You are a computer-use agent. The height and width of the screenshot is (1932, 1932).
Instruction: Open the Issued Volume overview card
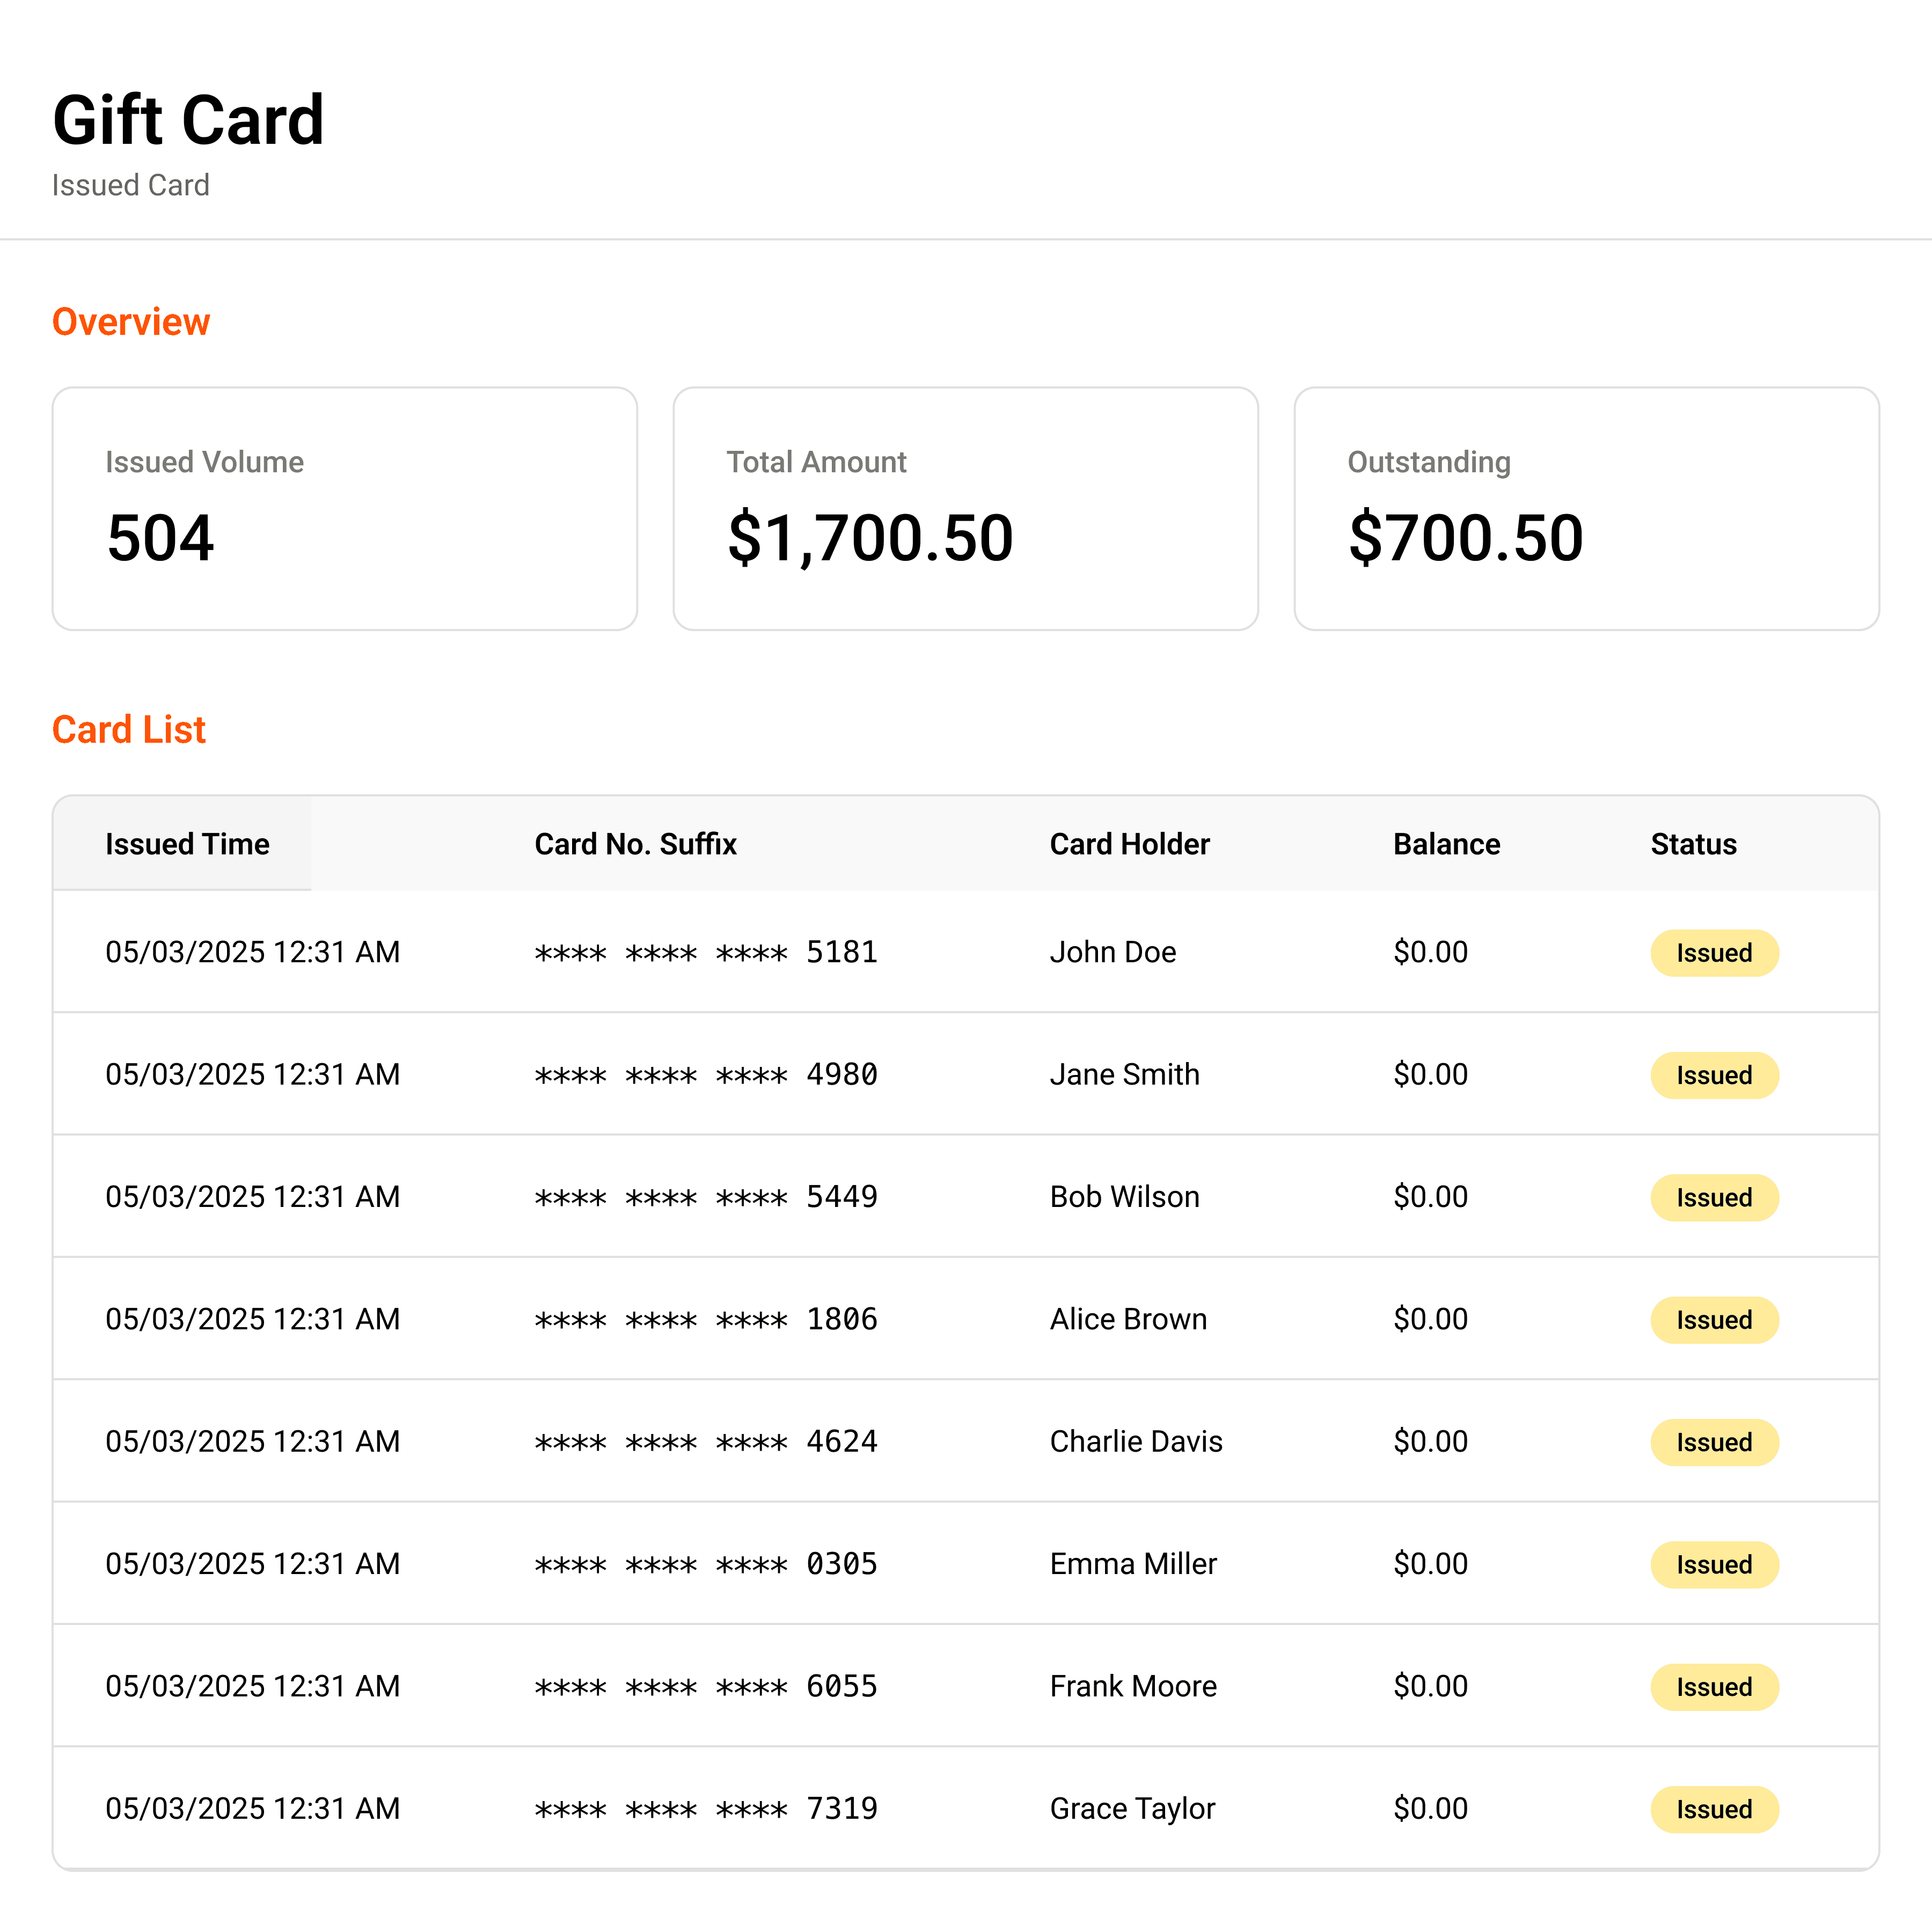click(344, 509)
